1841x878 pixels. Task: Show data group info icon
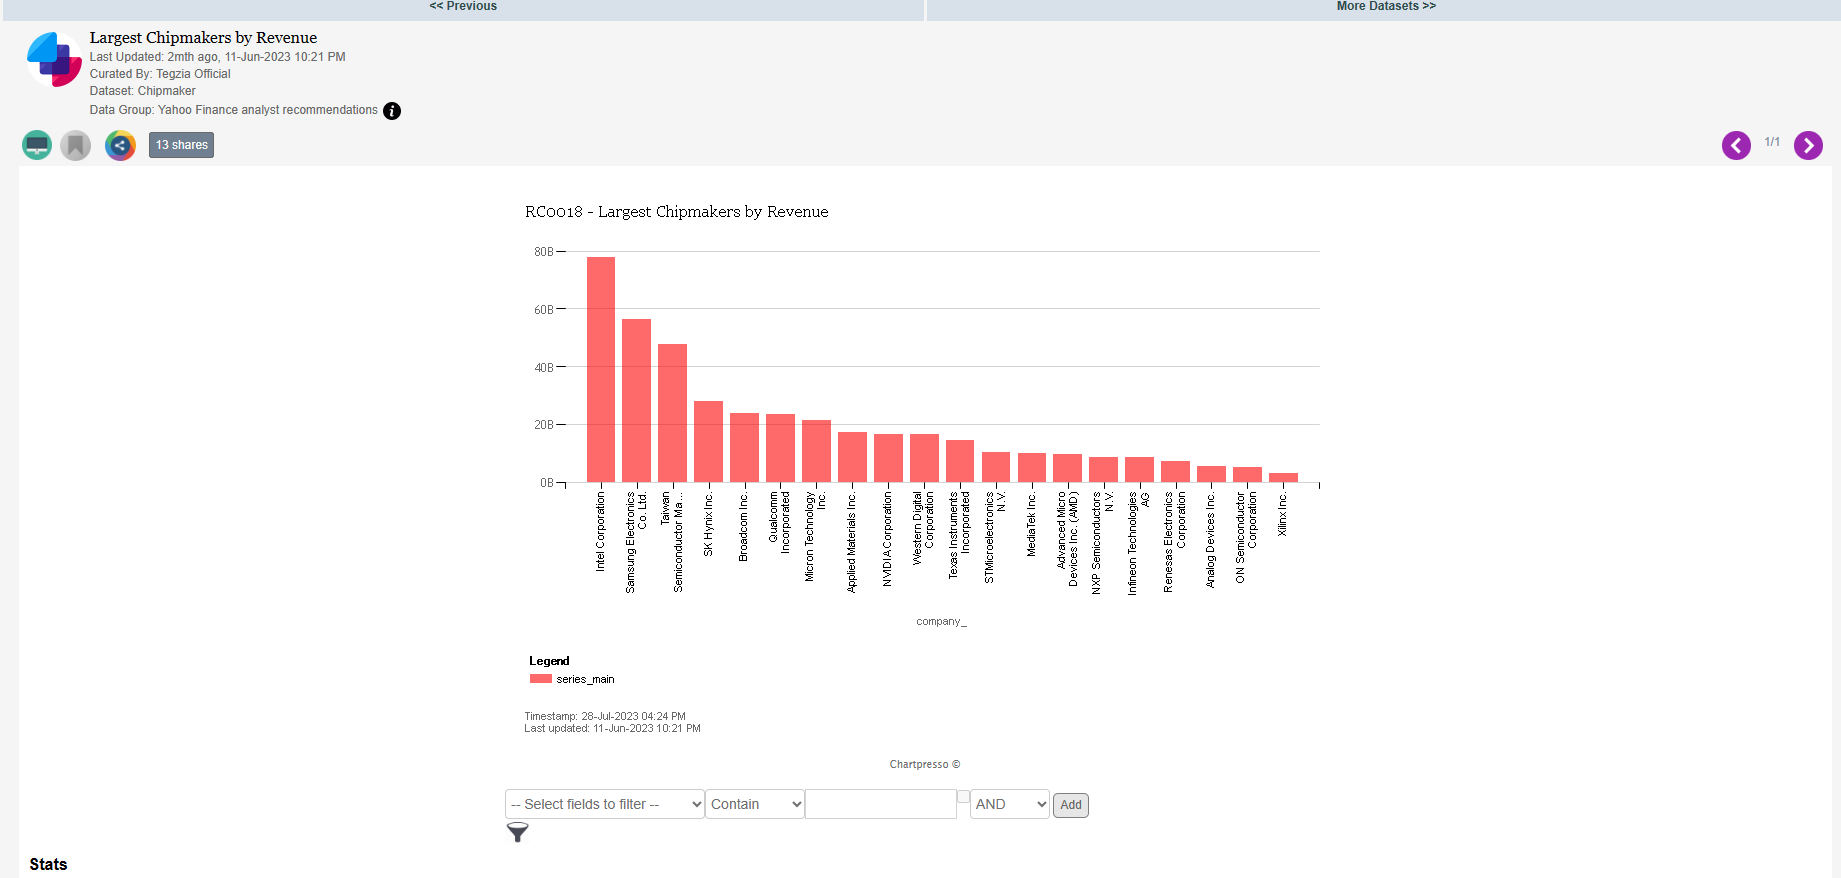pos(392,111)
